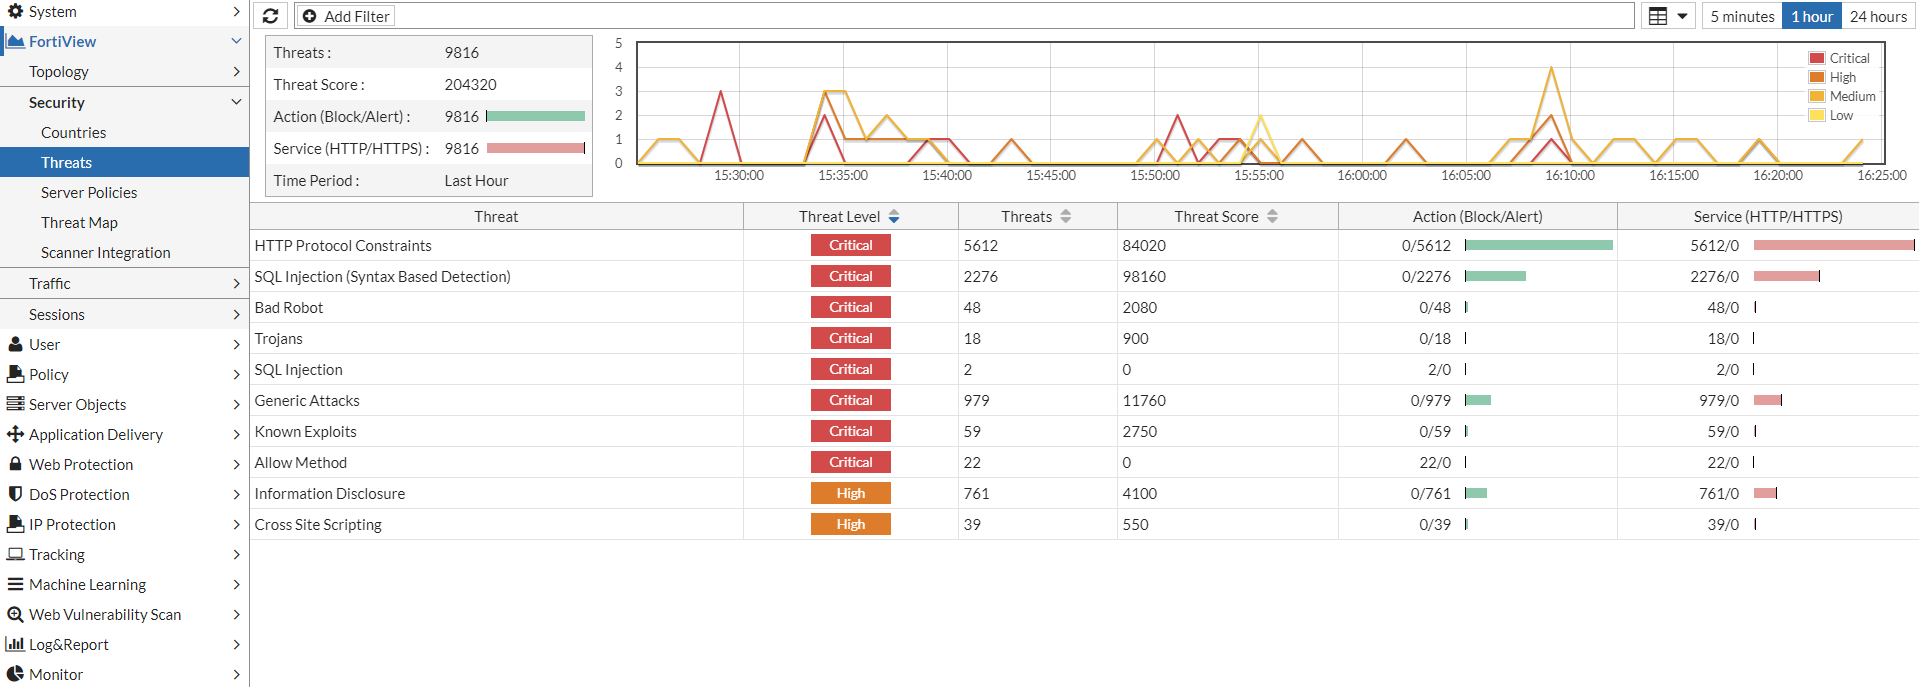Sort table by Threat Score arrows
This screenshot has width=1919, height=687.
(1272, 216)
